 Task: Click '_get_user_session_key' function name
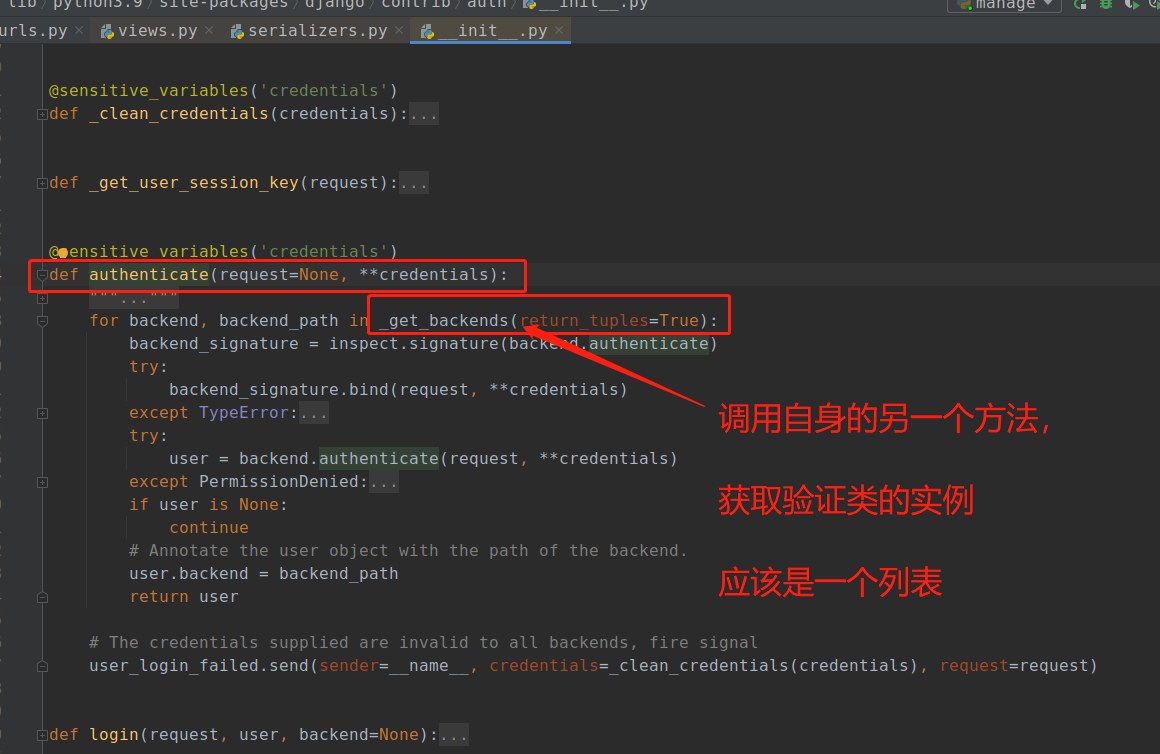click(194, 182)
